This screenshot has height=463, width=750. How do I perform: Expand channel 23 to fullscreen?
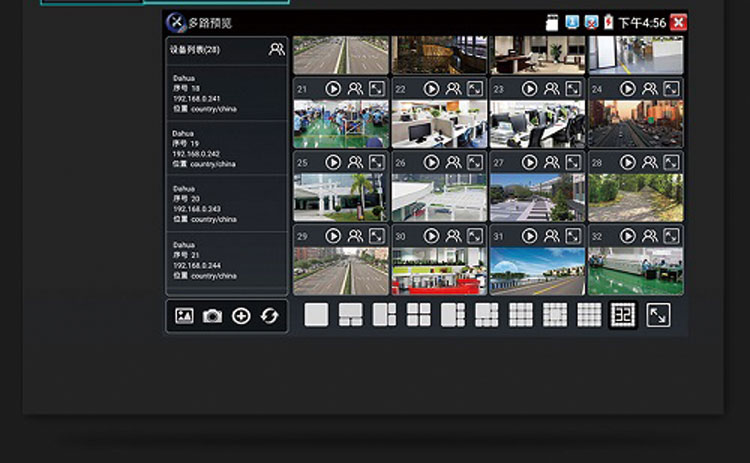click(573, 89)
